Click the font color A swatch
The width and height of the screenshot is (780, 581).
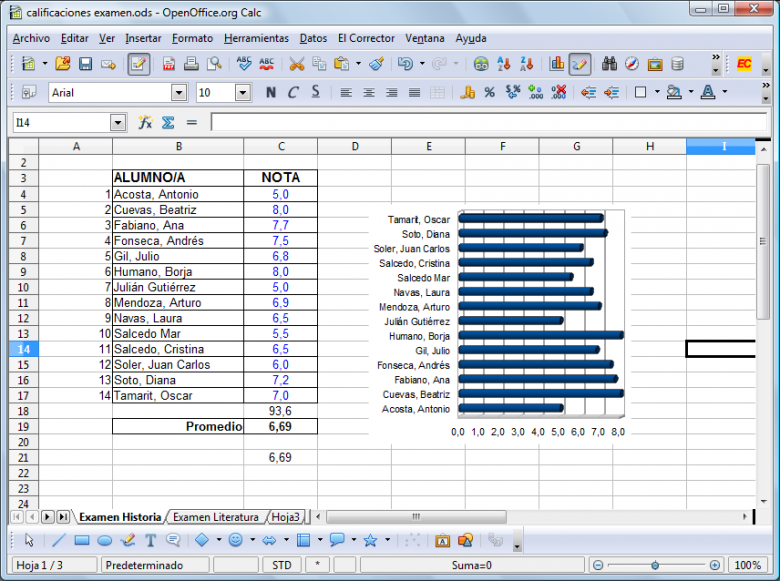[x=708, y=92]
